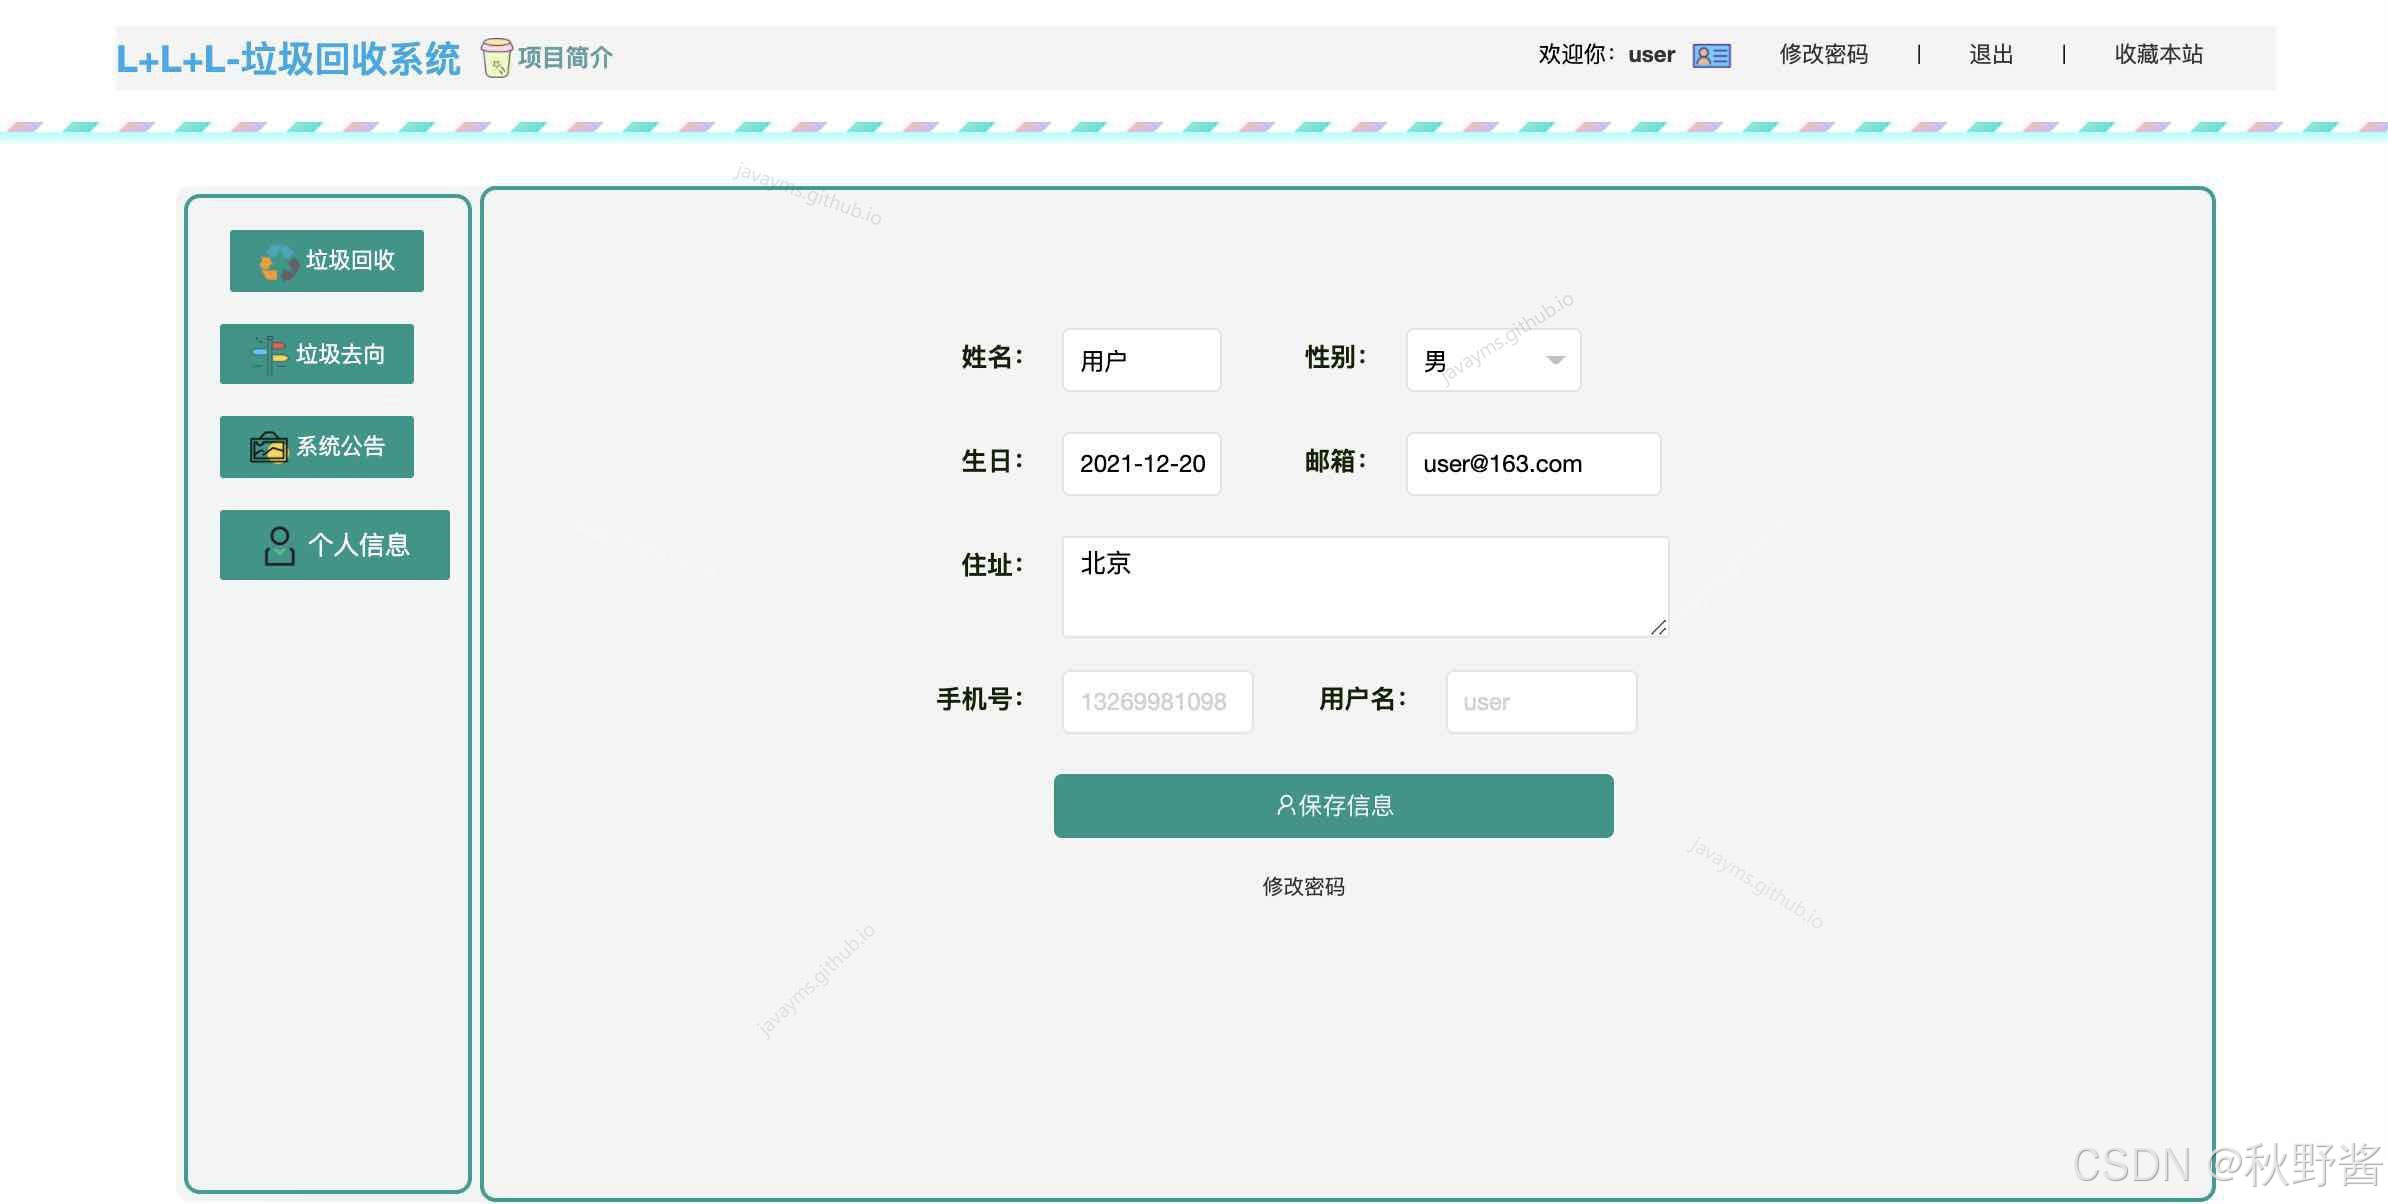Screen dimensions: 2388x1204
Task: Click the resize handle of address textarea
Action: click(x=1658, y=627)
